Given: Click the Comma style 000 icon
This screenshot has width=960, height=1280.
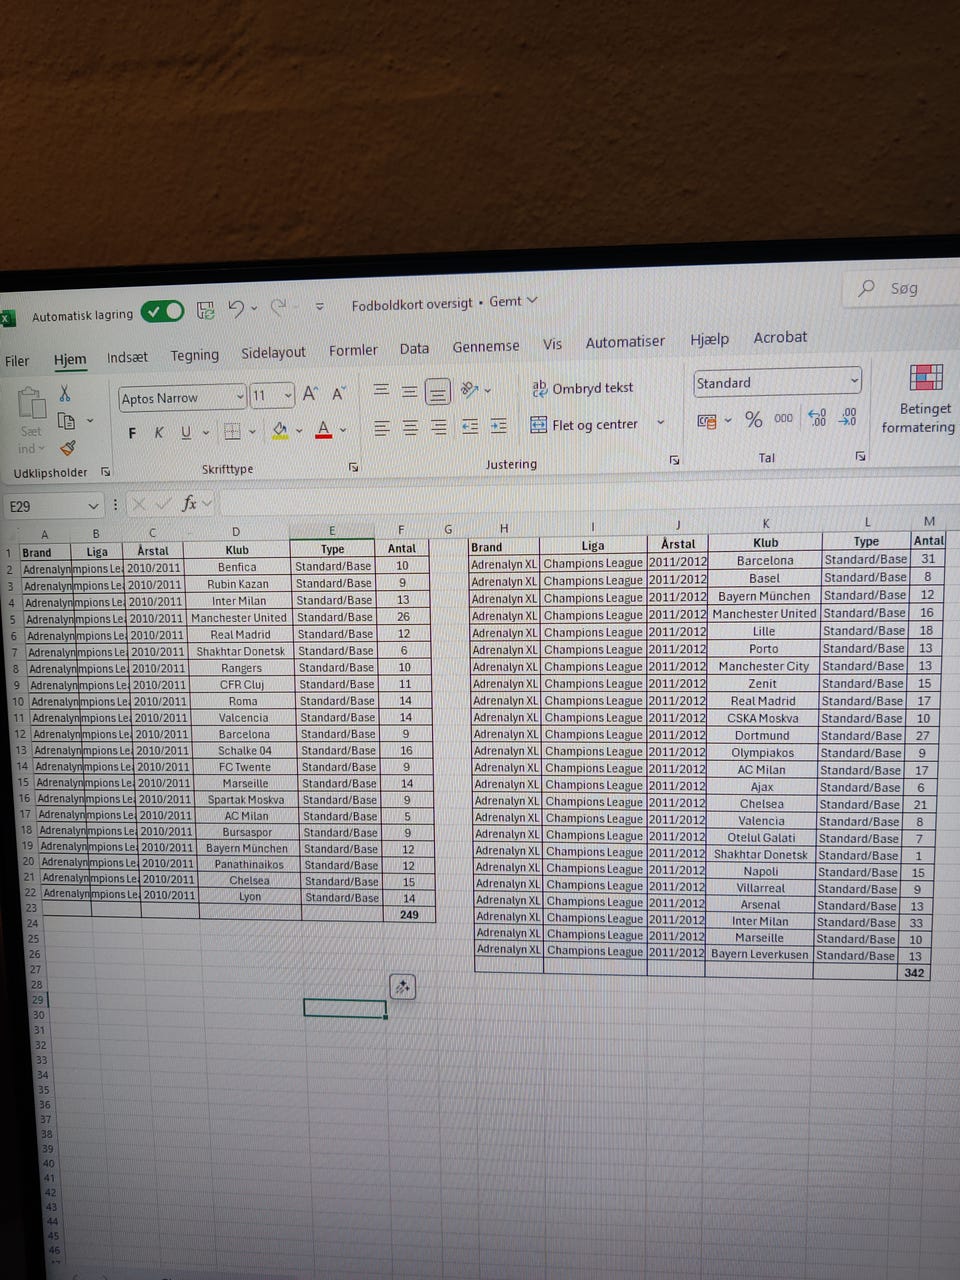Looking at the screenshot, I should point(783,418).
